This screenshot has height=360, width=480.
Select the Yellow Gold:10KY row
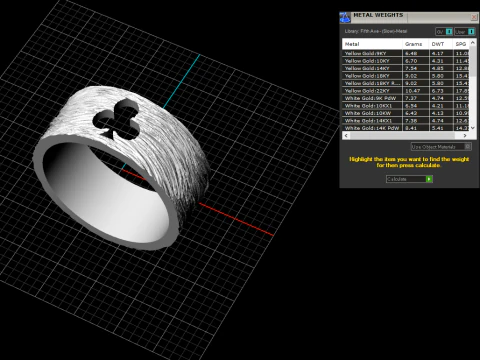[x=405, y=61]
